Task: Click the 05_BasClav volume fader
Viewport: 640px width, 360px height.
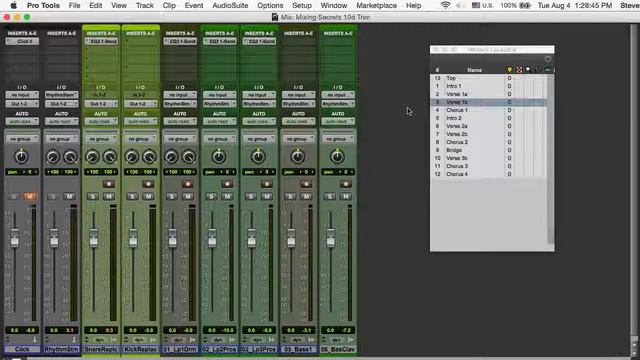Action: tap(330, 238)
